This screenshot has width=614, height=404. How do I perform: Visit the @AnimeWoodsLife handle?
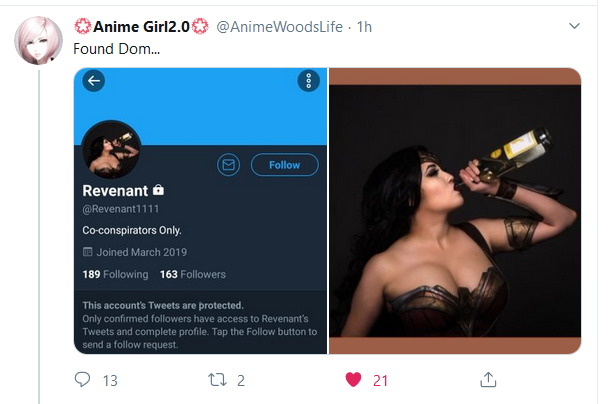tap(280, 27)
